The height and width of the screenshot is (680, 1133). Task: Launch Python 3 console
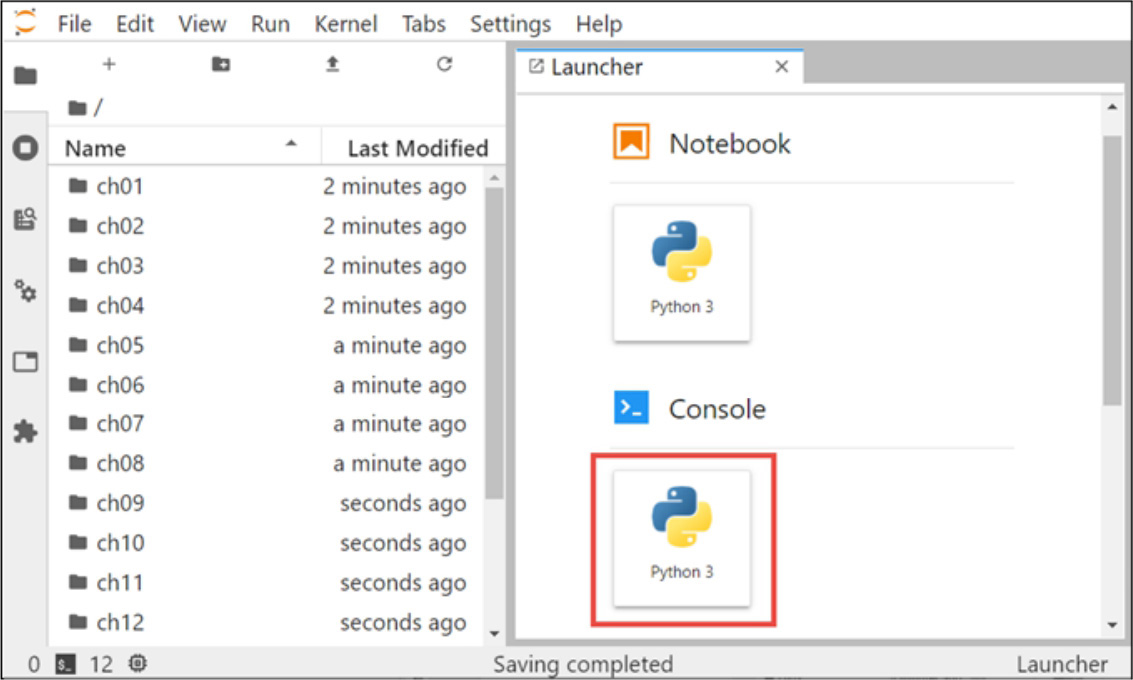coord(682,537)
